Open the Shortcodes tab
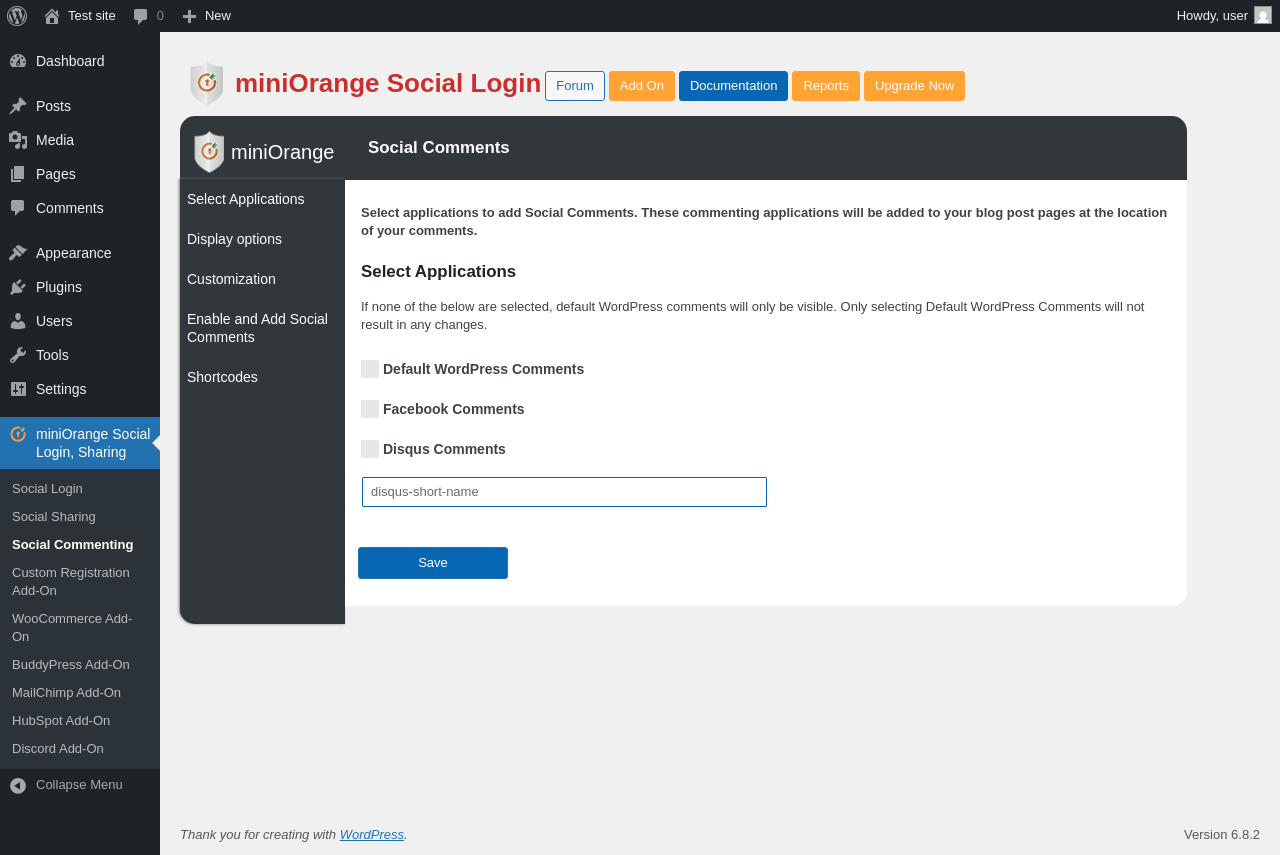 point(262,377)
